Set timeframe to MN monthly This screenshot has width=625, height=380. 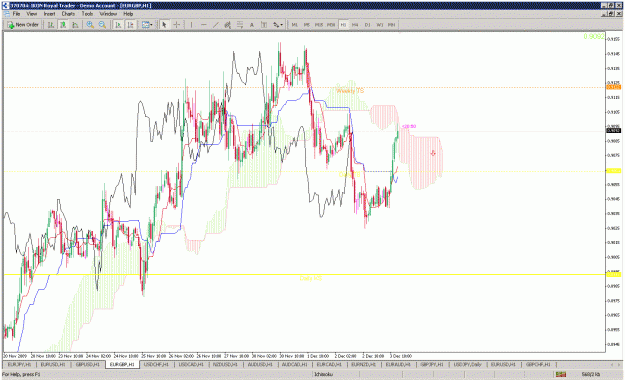pyautogui.click(x=391, y=25)
